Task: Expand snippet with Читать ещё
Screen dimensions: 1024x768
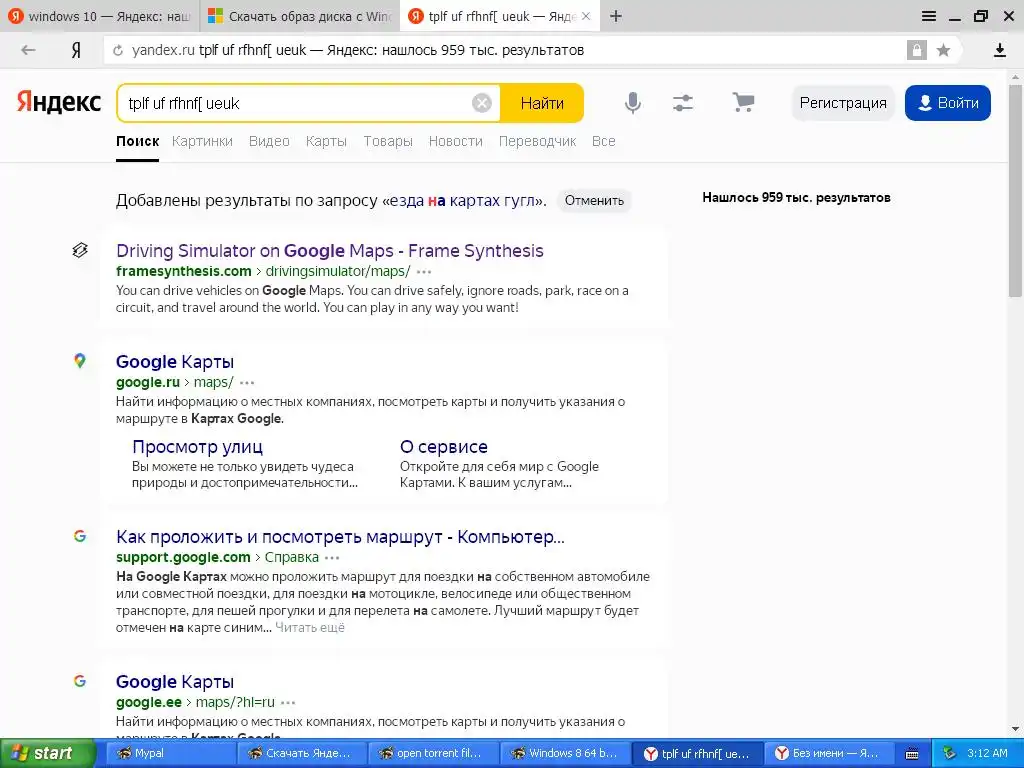Action: tap(310, 628)
